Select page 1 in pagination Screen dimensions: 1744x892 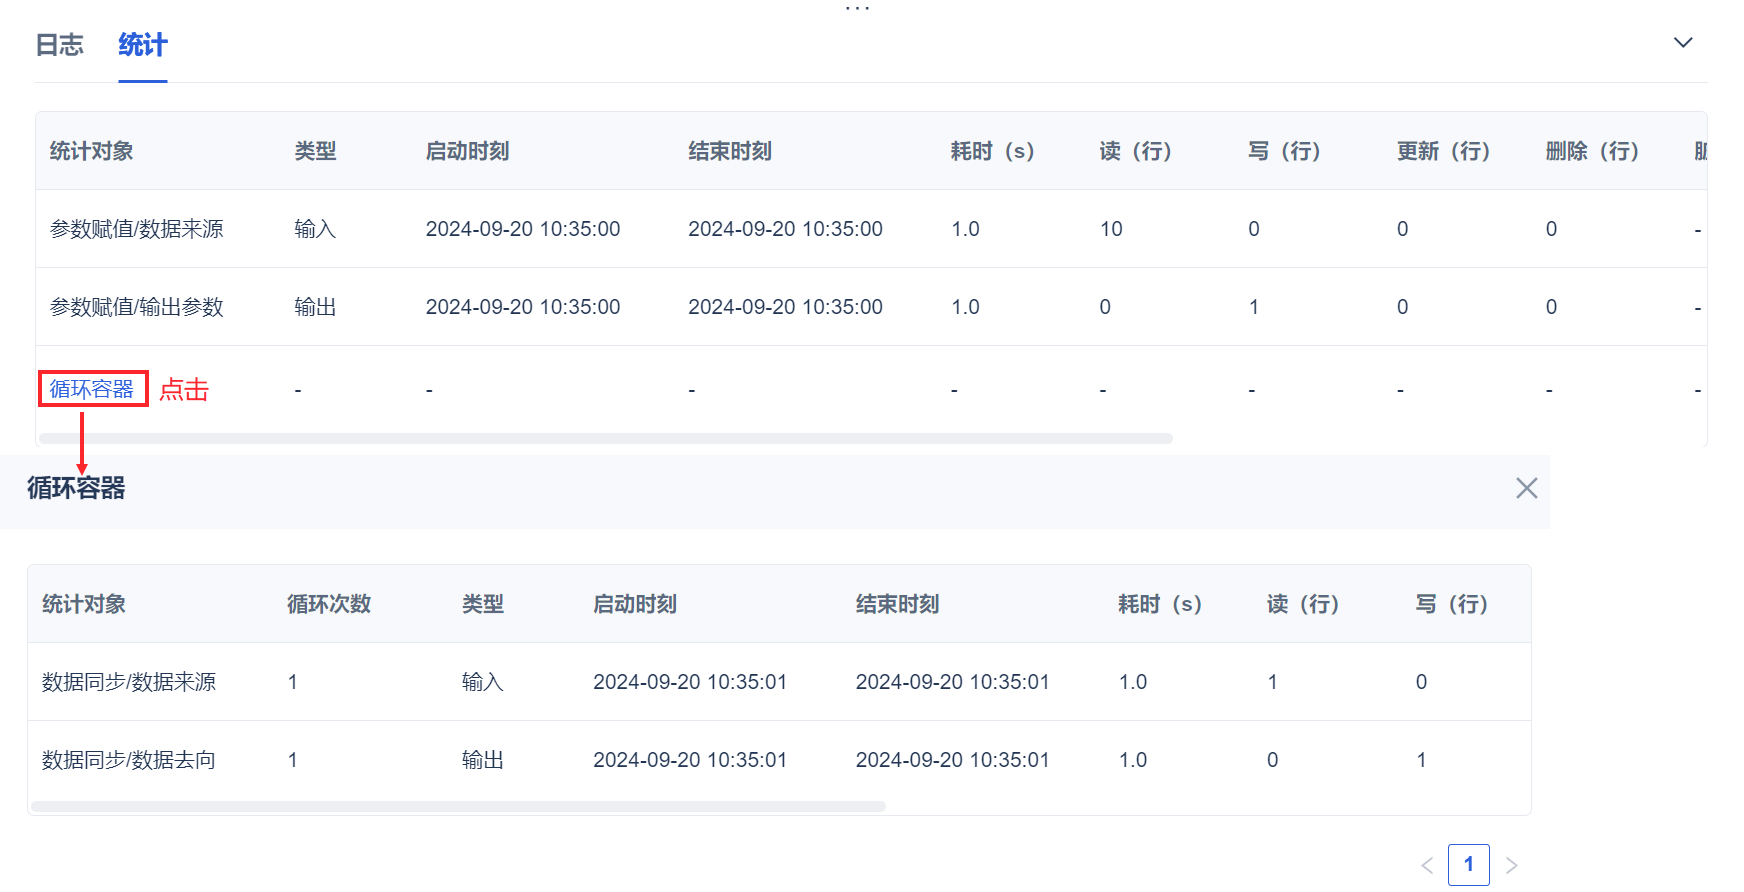tap(1468, 865)
